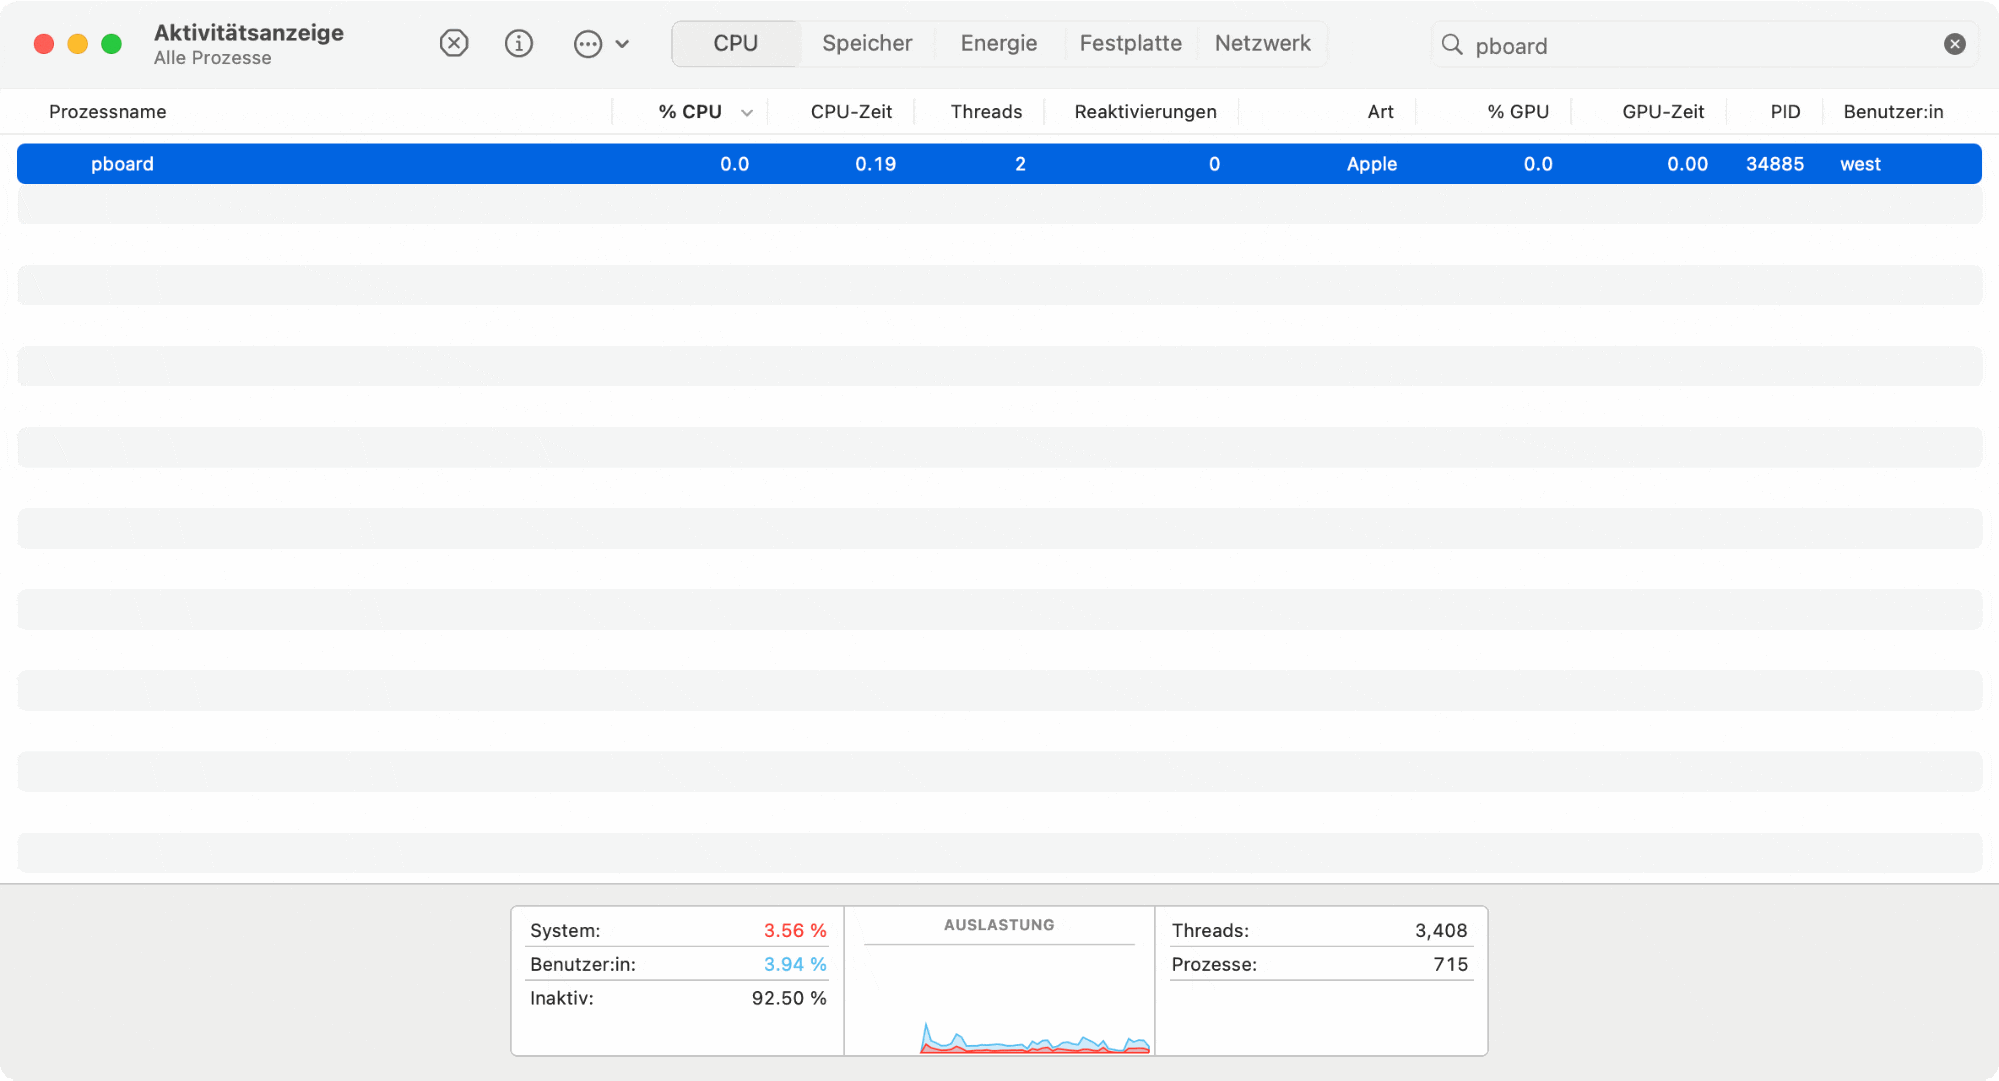This screenshot has width=1999, height=1081.
Task: Switch to the Speicher tab
Action: point(867,43)
